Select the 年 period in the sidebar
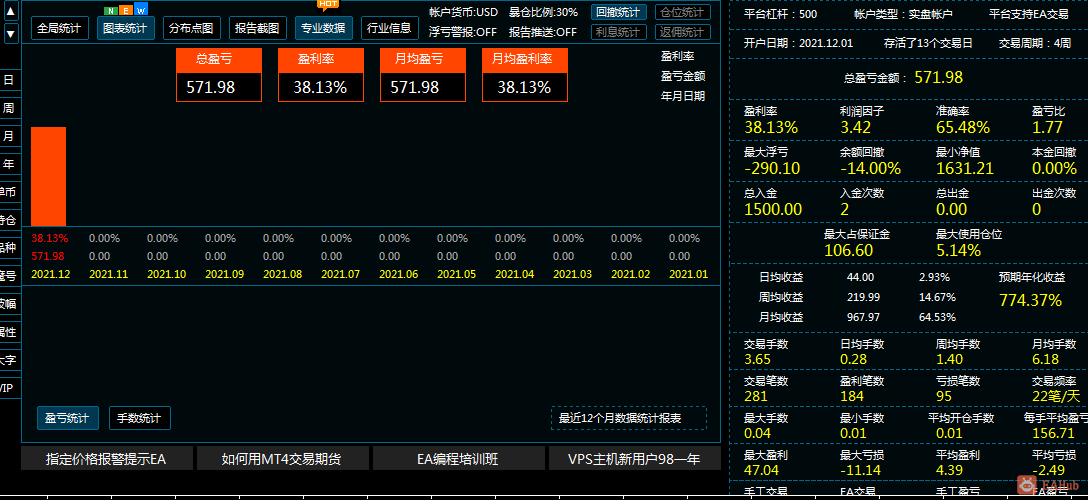This screenshot has height=500, width=1088. tap(9, 164)
